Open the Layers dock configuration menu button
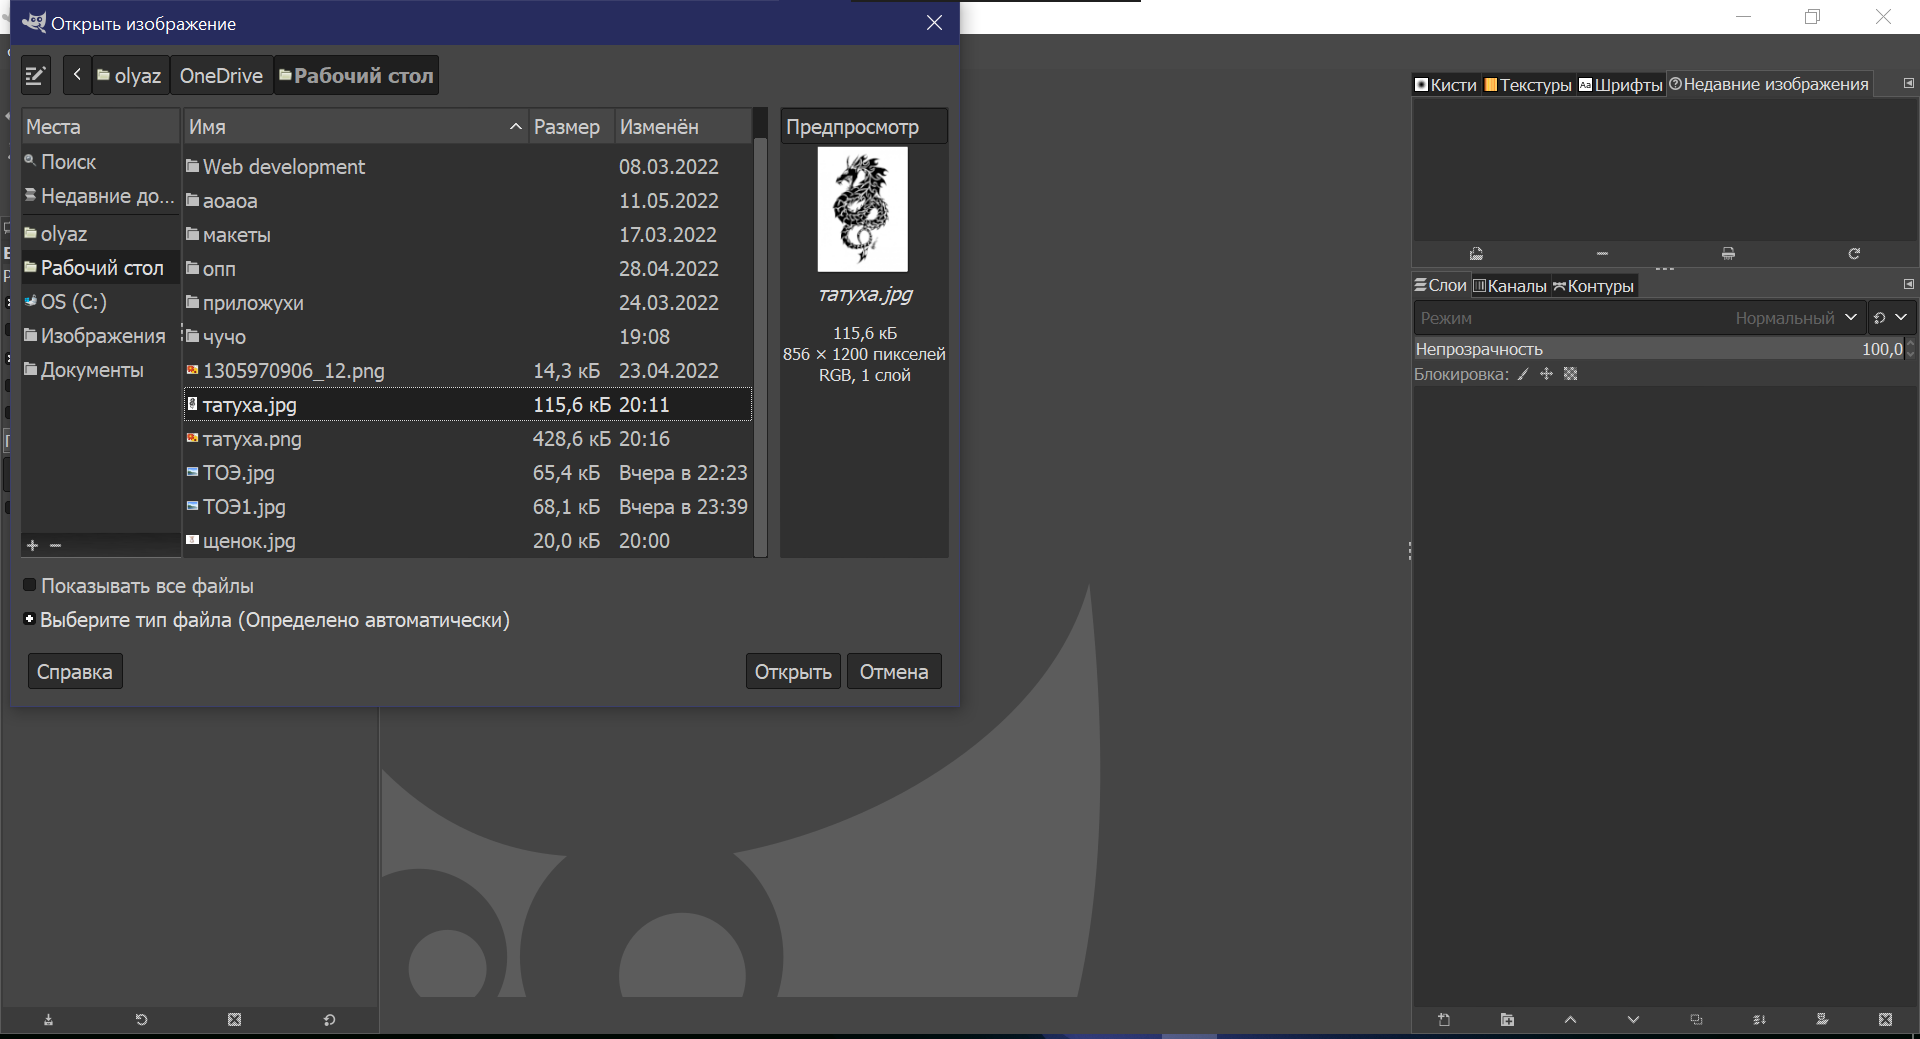The height and width of the screenshot is (1039, 1920). point(1908,285)
